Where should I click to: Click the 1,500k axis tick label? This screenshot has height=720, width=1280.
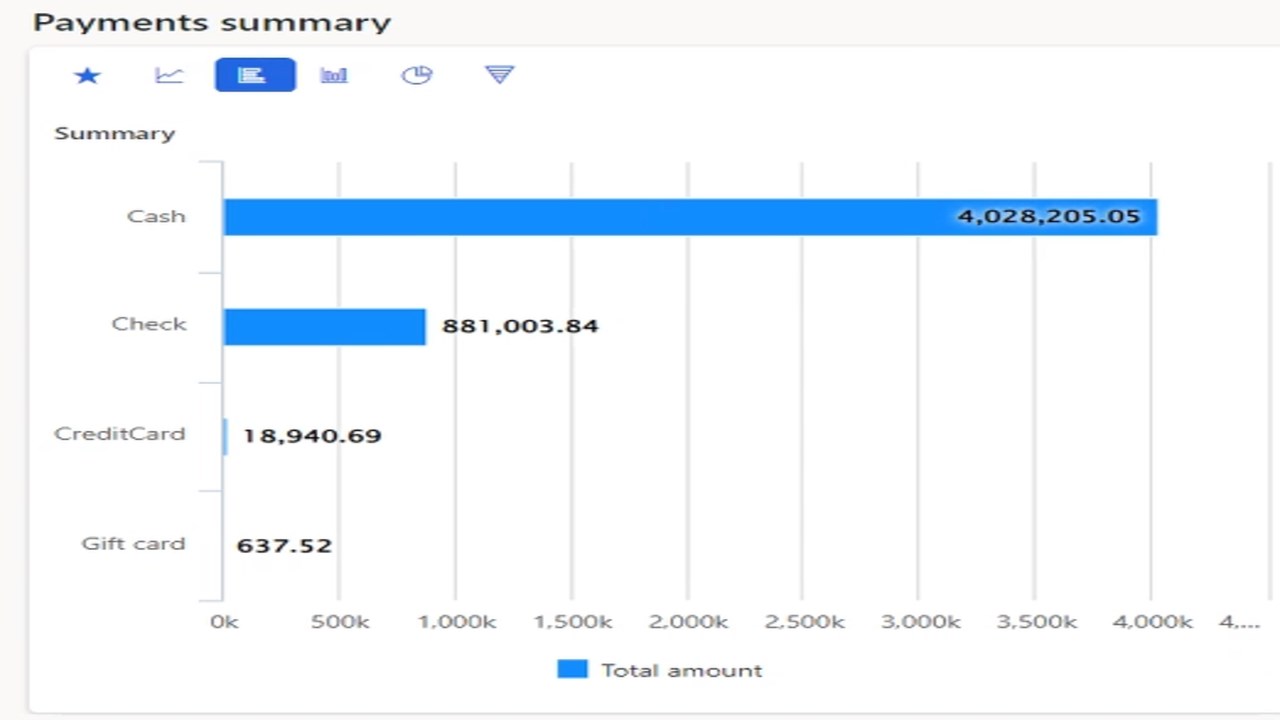click(x=572, y=622)
